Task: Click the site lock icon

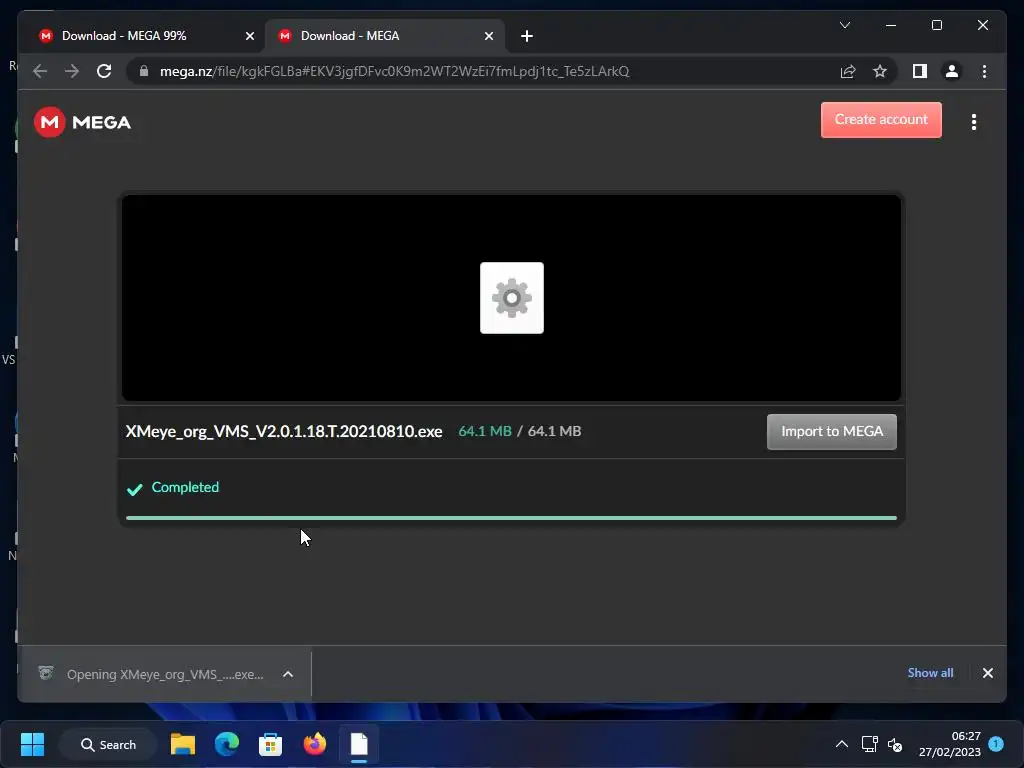Action: [x=144, y=71]
